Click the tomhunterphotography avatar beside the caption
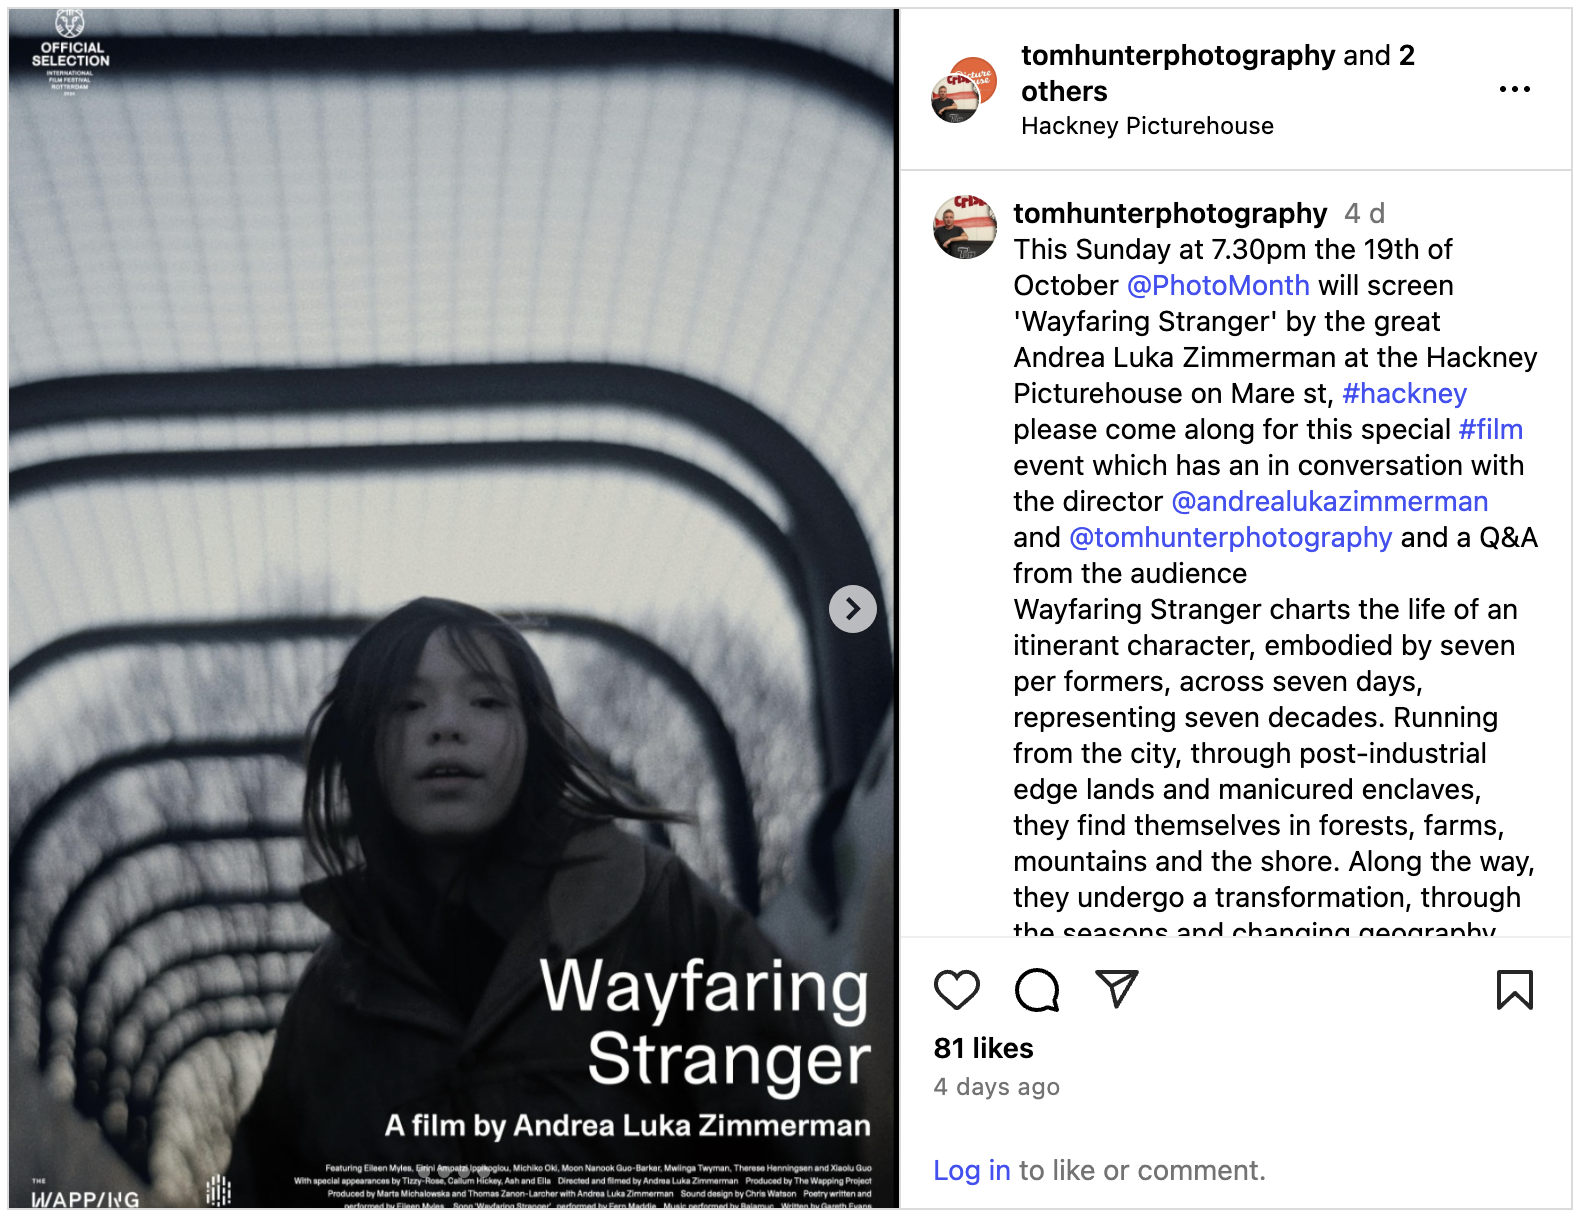The width and height of the screenshot is (1588, 1220). [964, 227]
